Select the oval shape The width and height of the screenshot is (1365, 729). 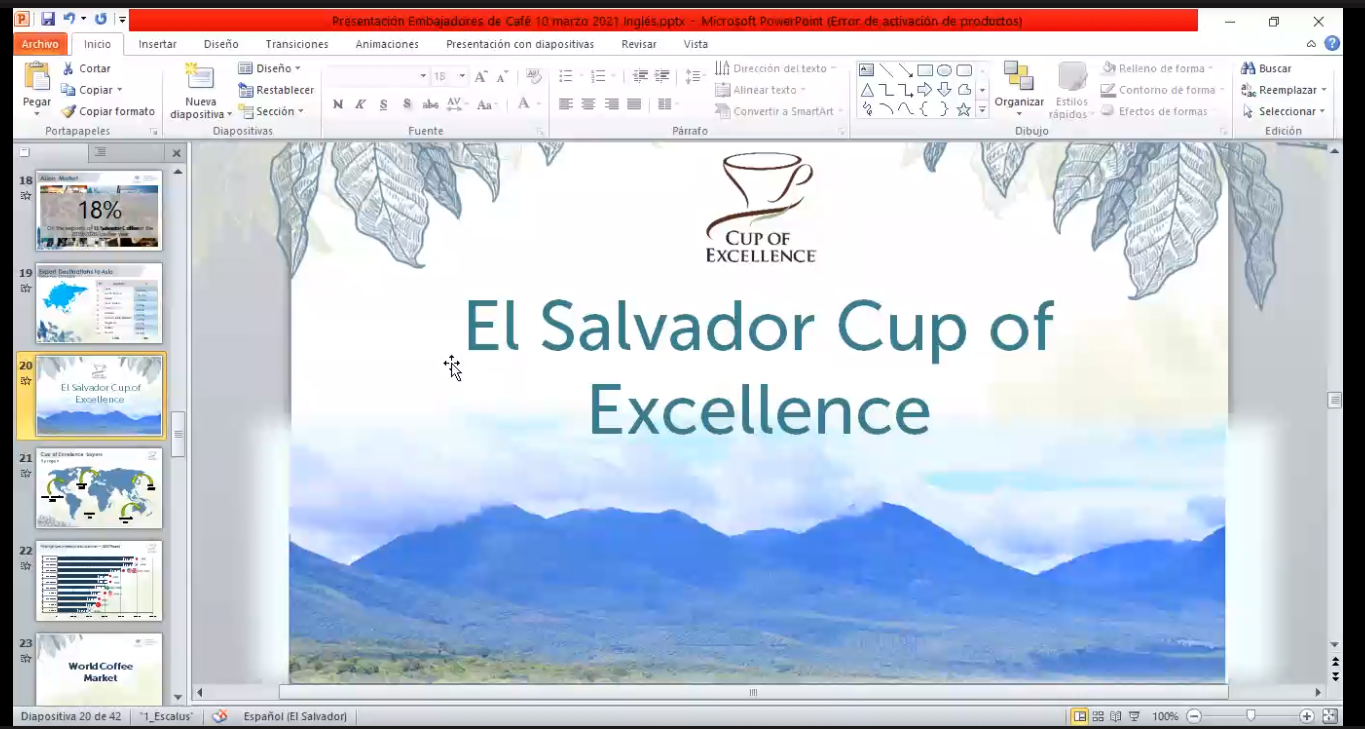pos(944,70)
